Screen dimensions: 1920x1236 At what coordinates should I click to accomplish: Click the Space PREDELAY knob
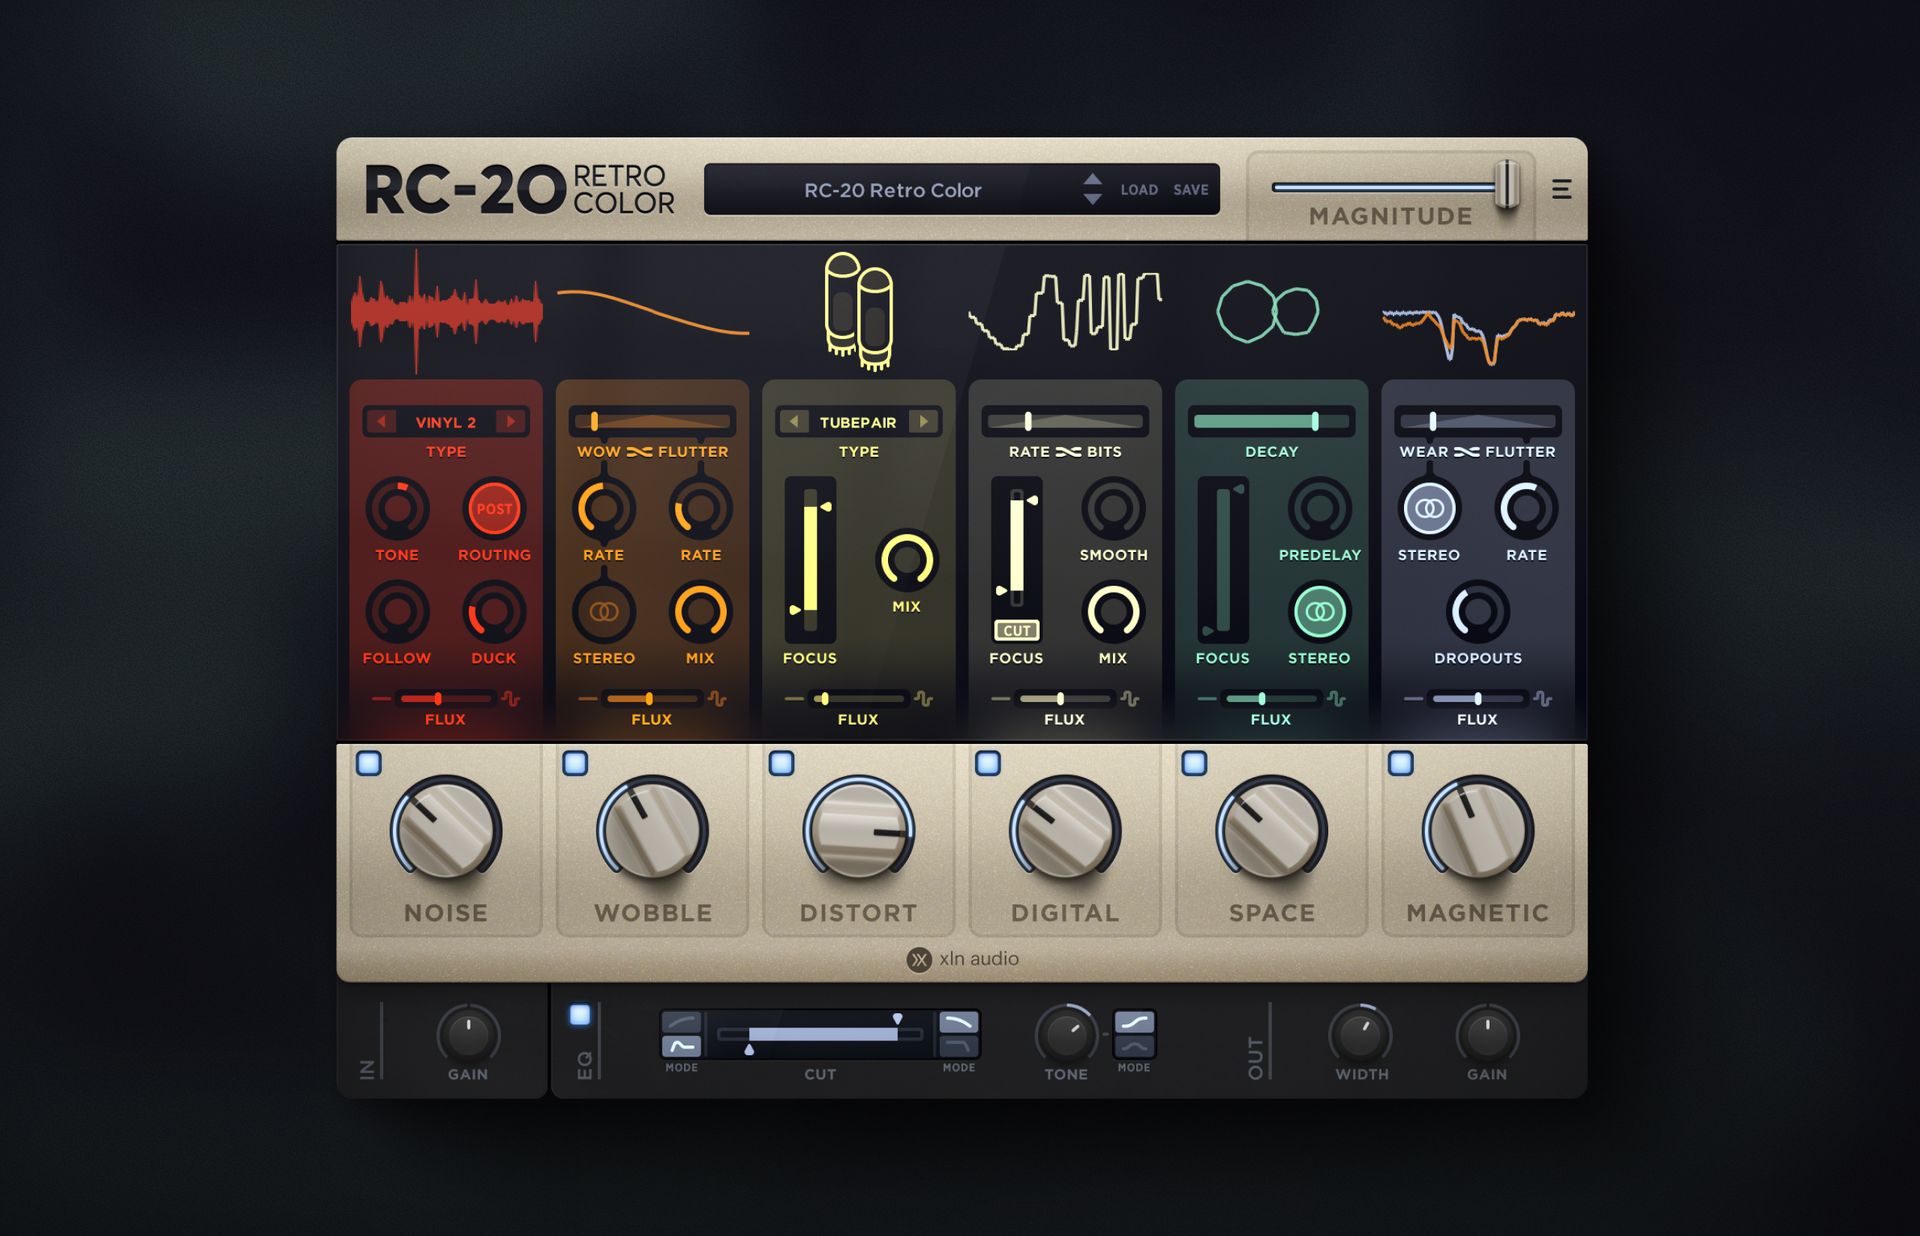pyautogui.click(x=1319, y=508)
